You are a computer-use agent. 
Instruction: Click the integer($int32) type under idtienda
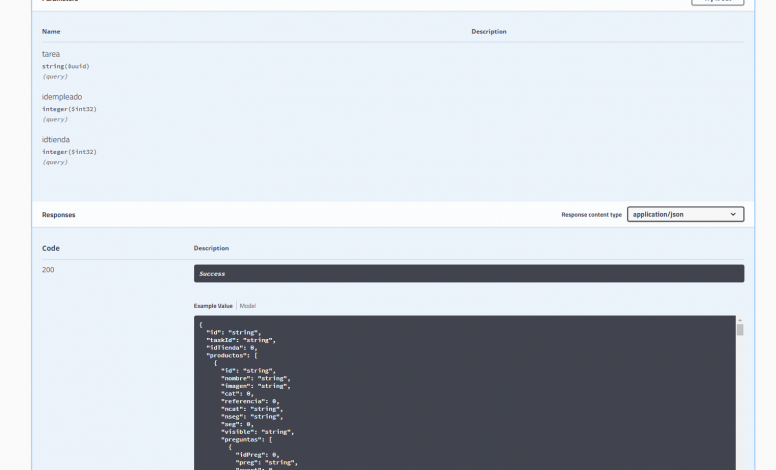coord(69,152)
